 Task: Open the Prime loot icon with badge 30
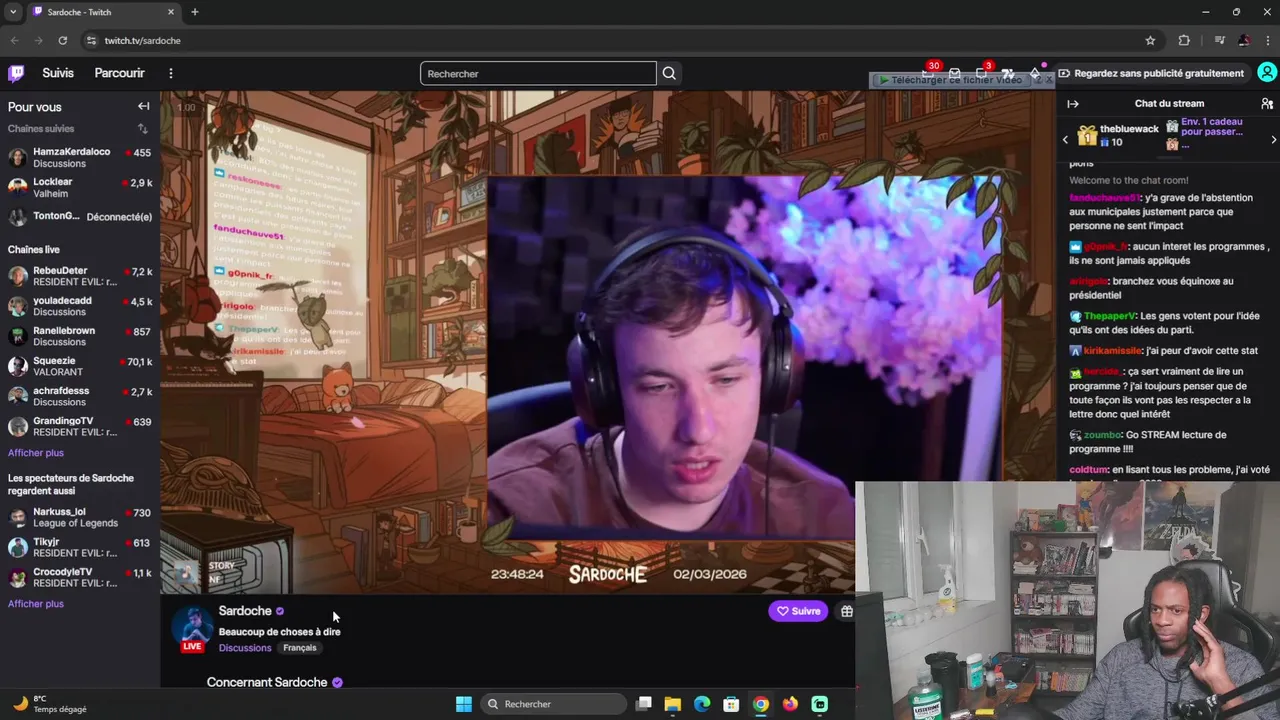click(926, 73)
